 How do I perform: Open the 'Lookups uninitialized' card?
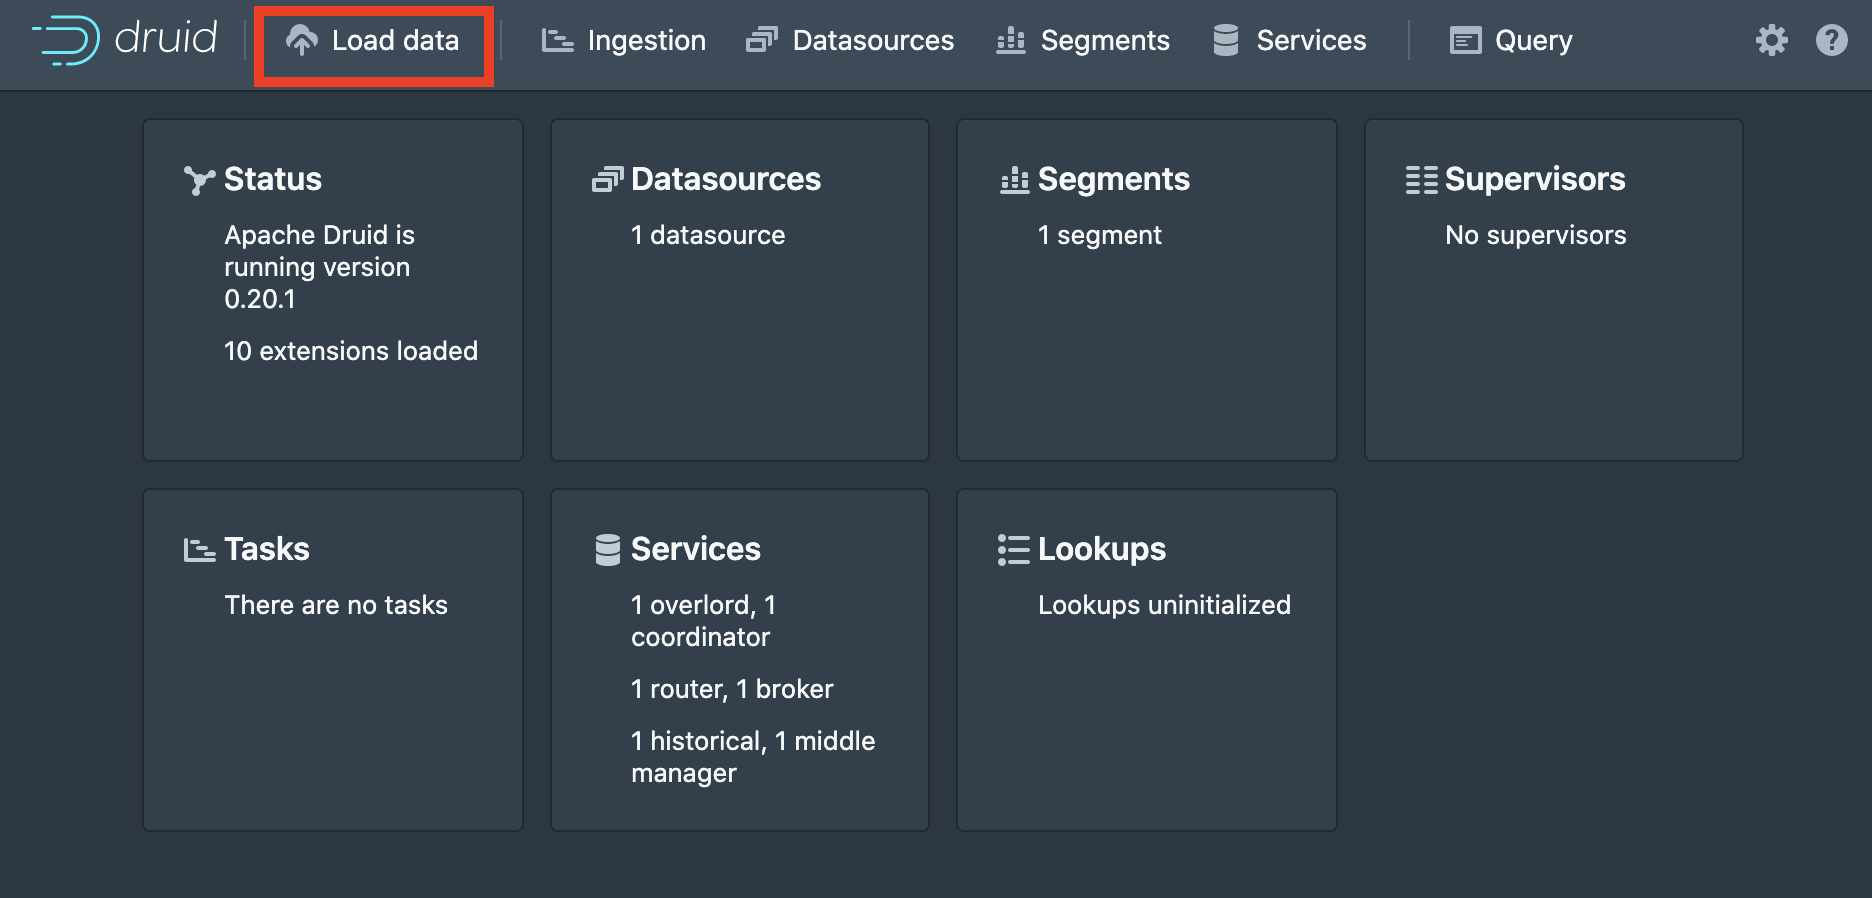tap(1163, 605)
